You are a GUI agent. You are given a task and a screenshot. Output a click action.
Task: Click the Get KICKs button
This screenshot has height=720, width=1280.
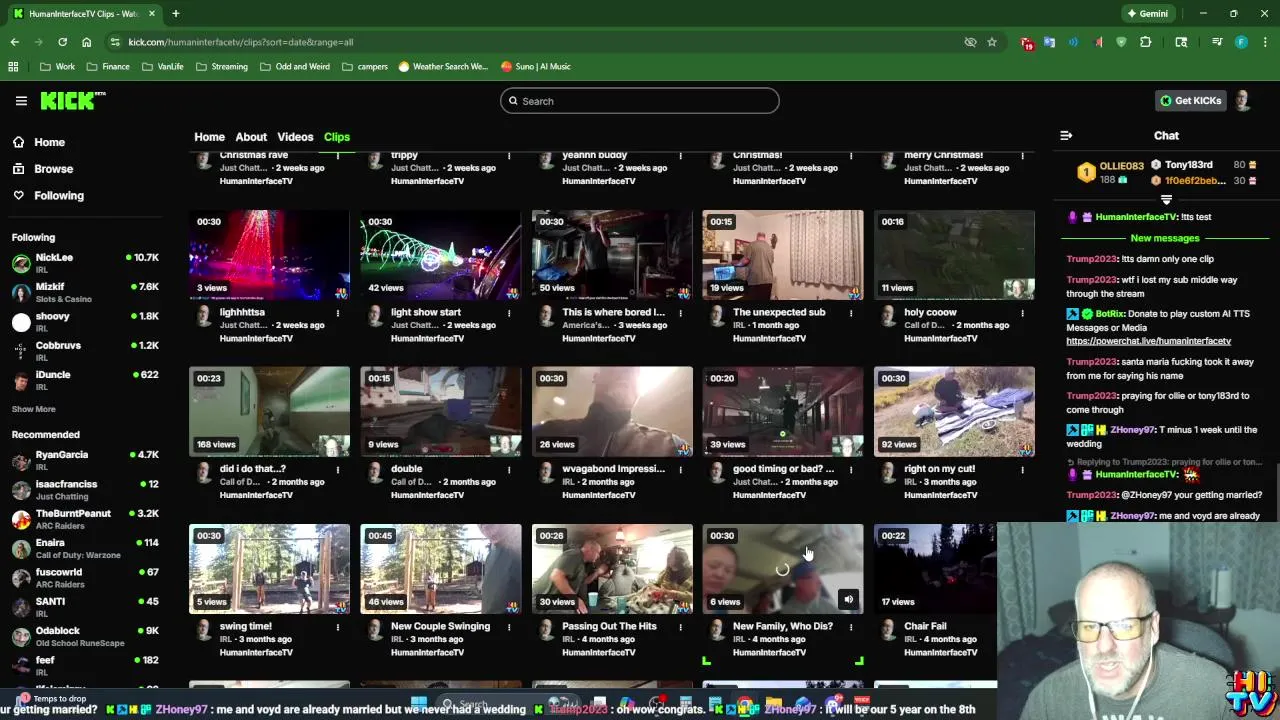[x=1190, y=101]
